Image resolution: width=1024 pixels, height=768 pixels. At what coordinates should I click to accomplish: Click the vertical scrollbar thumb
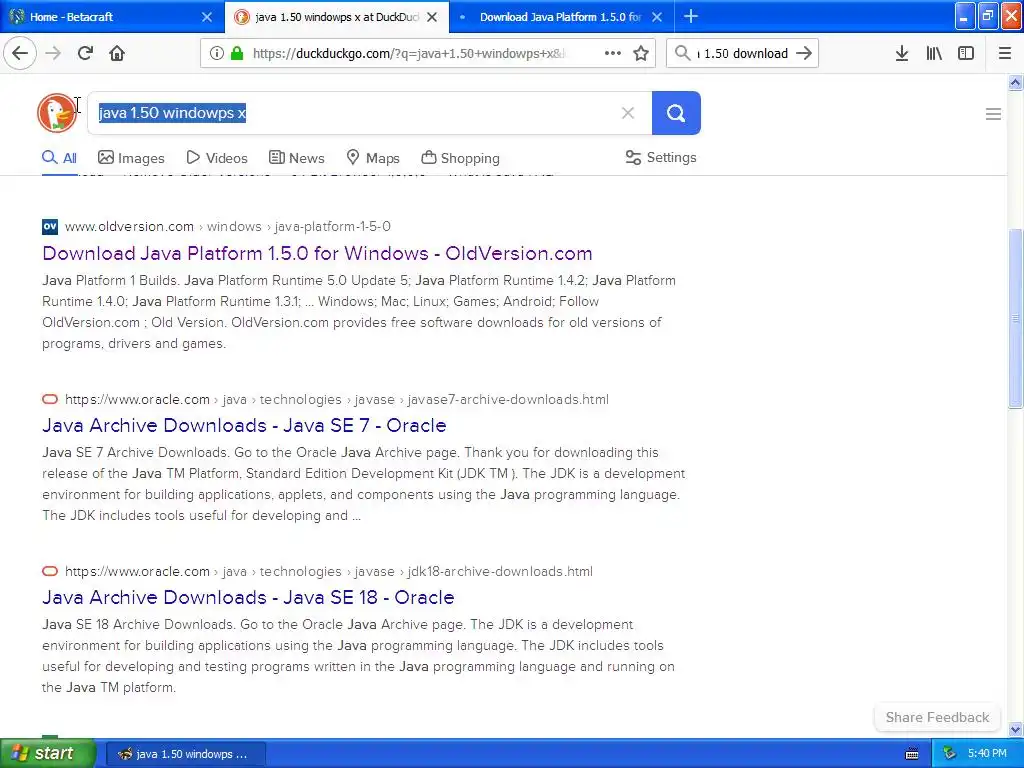(x=1015, y=319)
